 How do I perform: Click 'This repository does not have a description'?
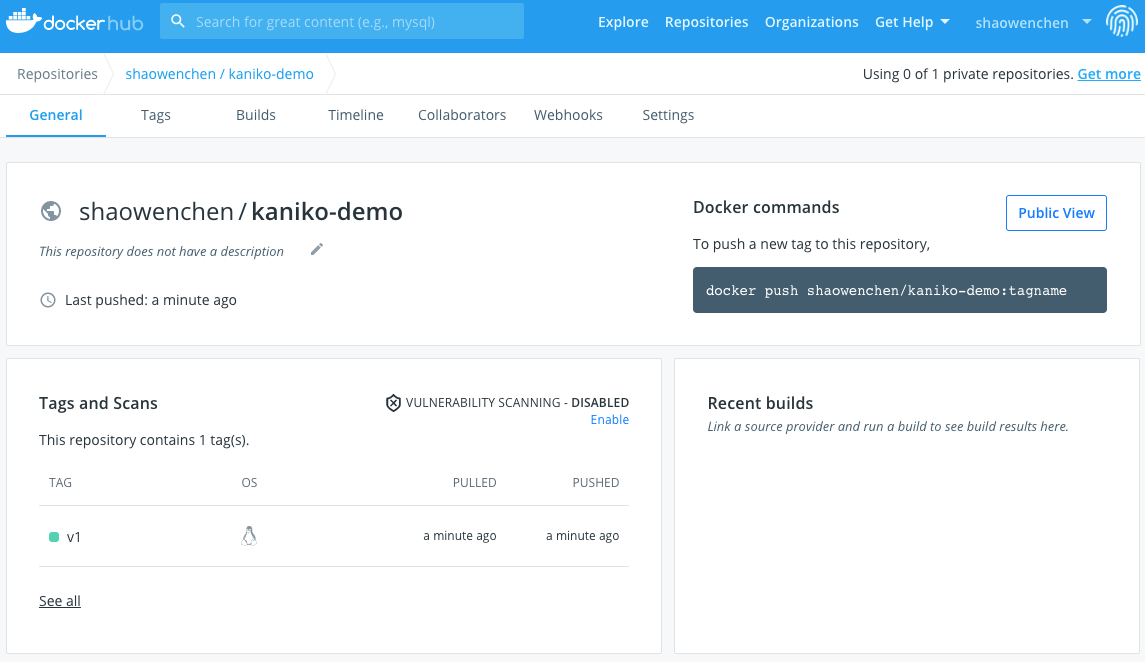coord(161,251)
